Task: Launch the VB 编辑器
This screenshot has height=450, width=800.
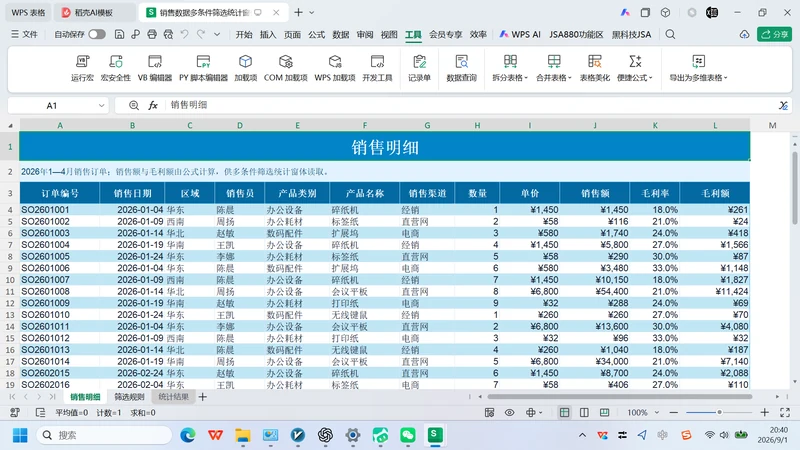Action: click(x=155, y=68)
